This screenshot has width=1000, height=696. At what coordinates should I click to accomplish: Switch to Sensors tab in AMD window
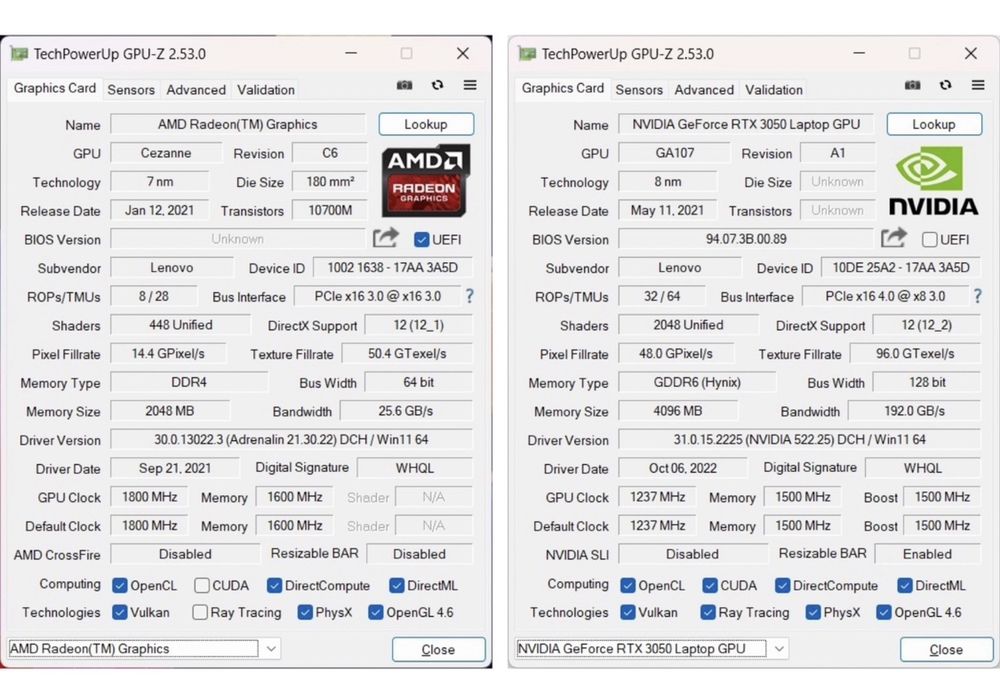pos(131,90)
